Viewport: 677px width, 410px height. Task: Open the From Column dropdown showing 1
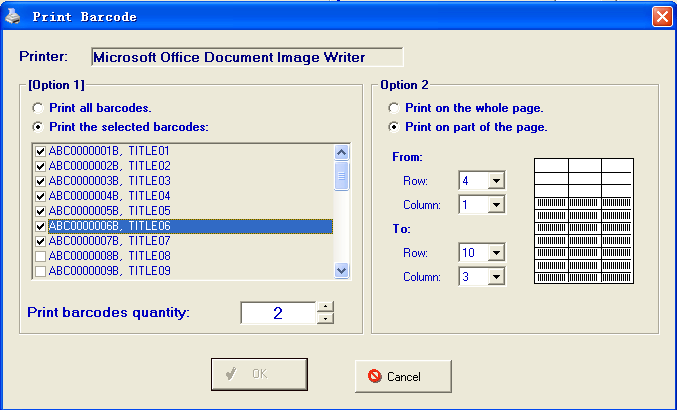tap(496, 205)
